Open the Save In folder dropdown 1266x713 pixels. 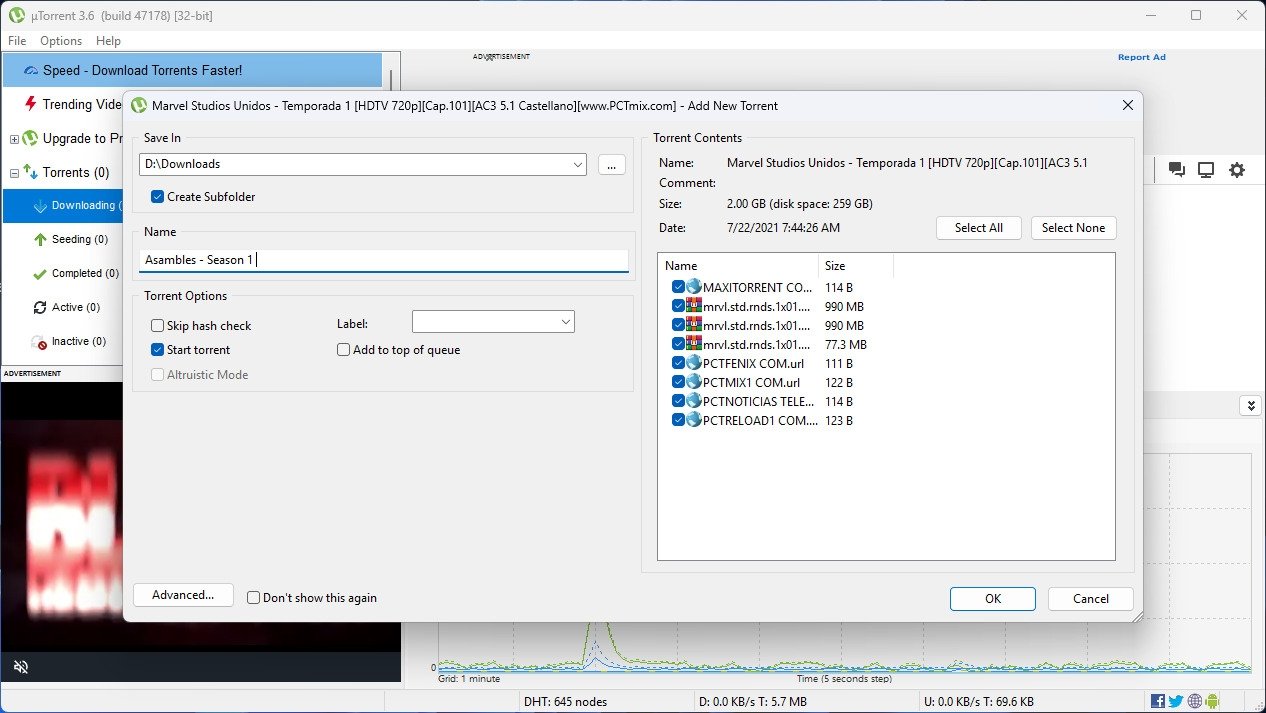pos(577,164)
